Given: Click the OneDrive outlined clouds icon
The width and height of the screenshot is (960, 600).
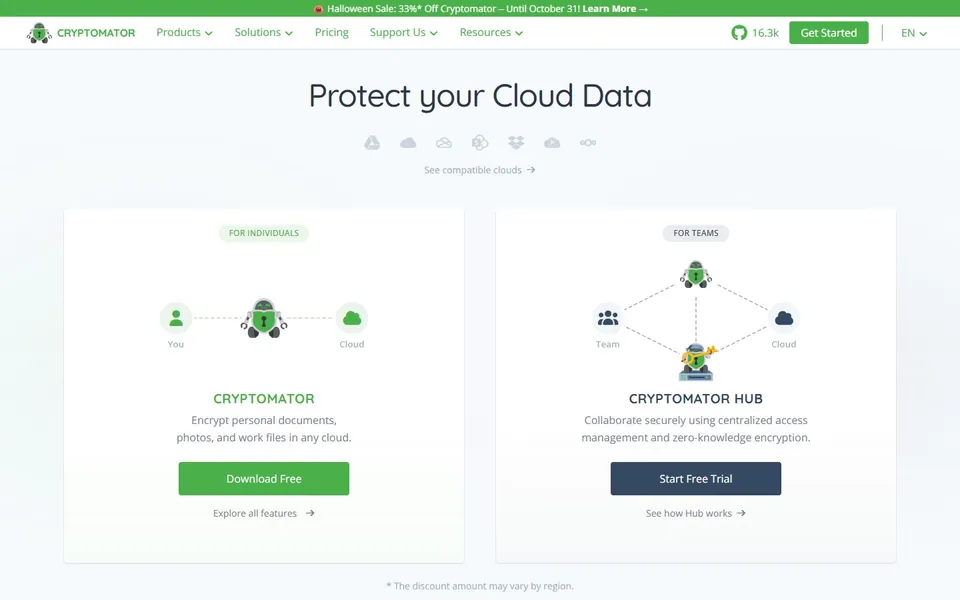Looking at the screenshot, I should click(x=444, y=143).
